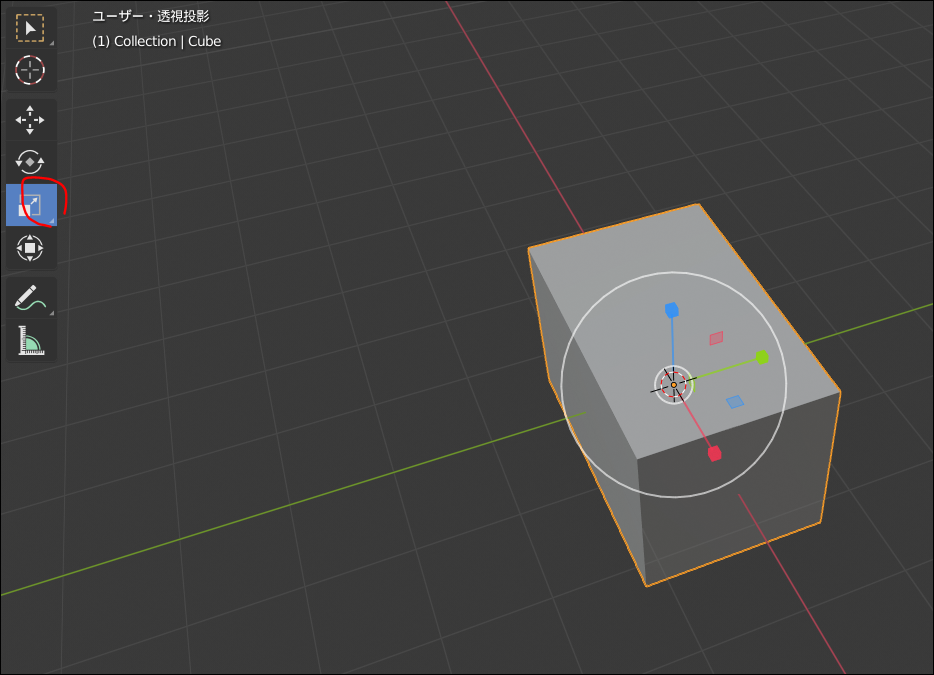Image resolution: width=934 pixels, height=675 pixels.
Task: Select the highlighted Scale tool
Action: pos(31,205)
